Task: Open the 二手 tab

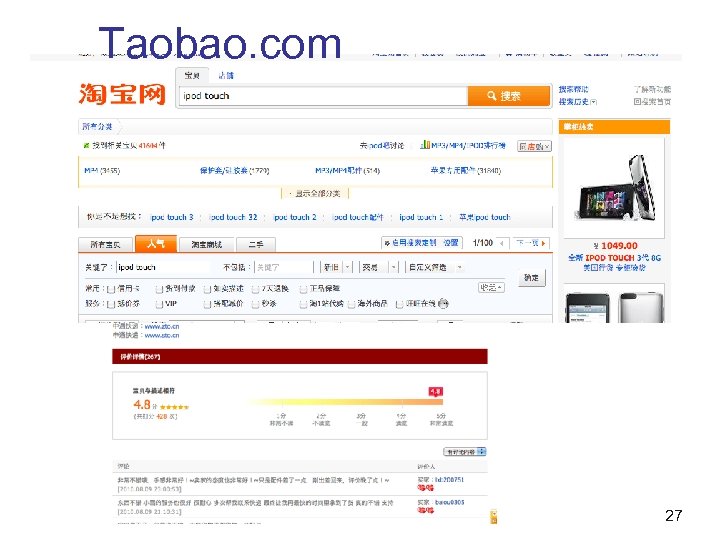Action: pos(256,244)
